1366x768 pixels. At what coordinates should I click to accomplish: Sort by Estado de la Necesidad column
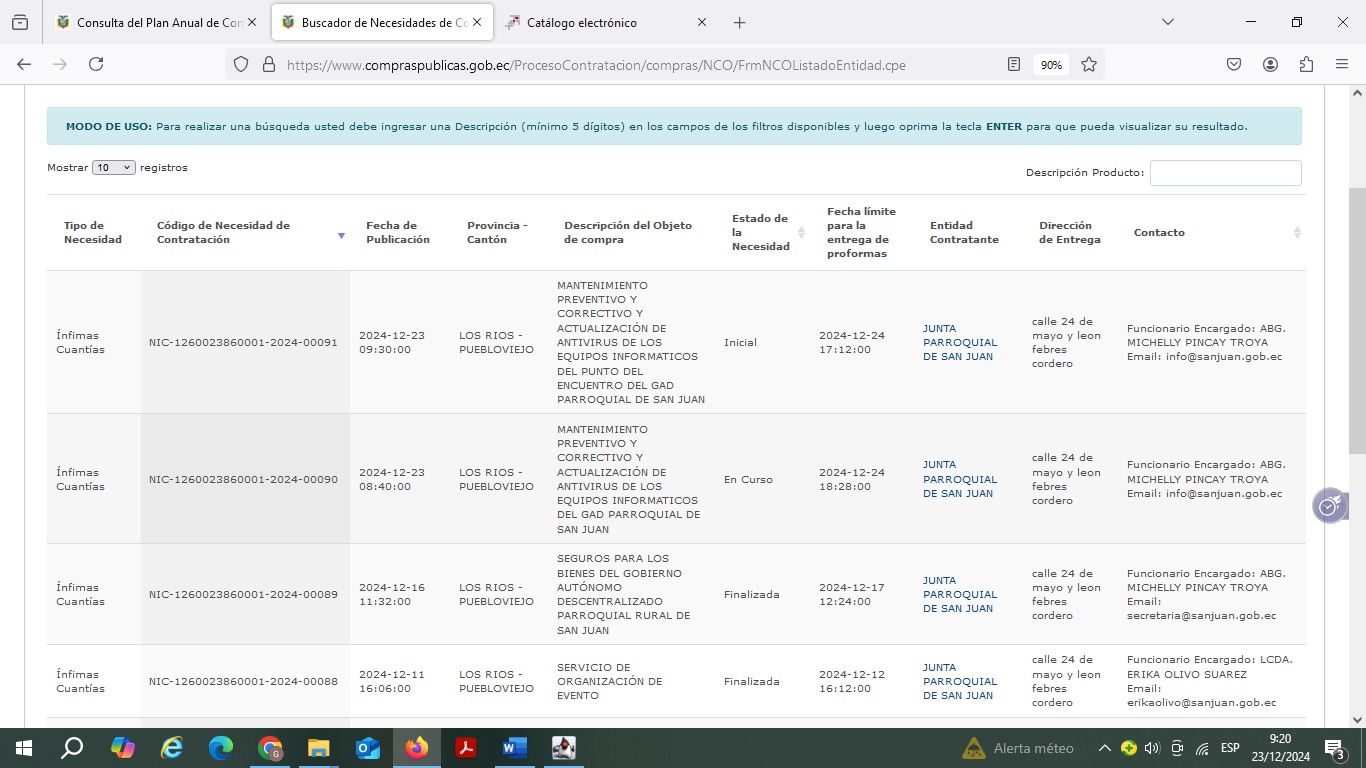pos(801,233)
